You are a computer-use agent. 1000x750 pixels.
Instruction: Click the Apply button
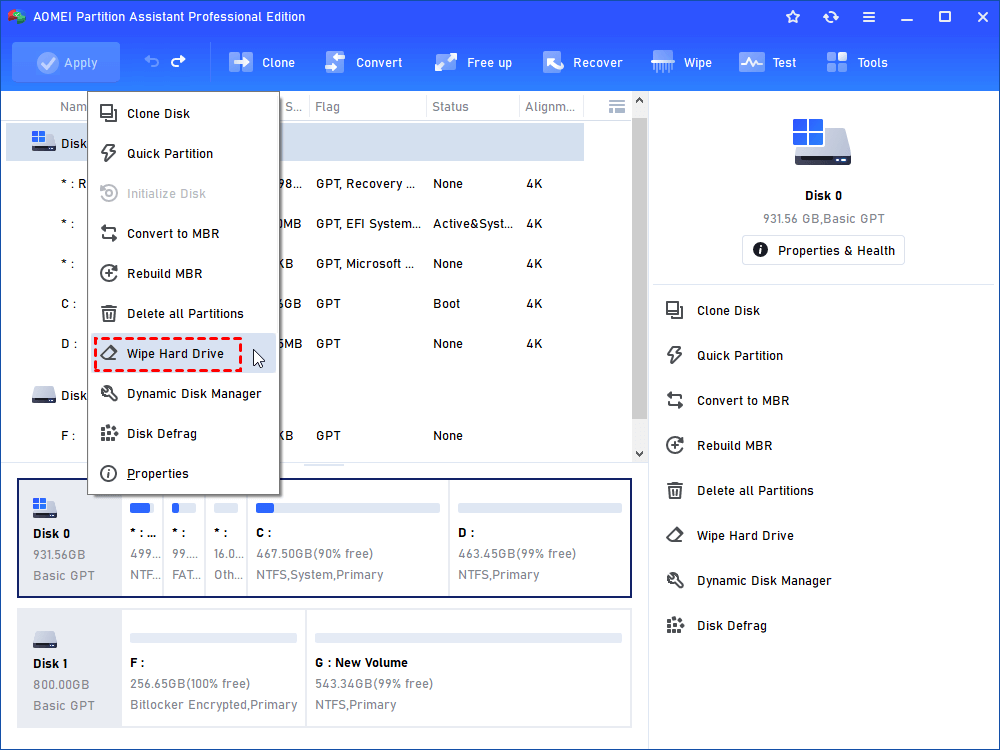(66, 62)
